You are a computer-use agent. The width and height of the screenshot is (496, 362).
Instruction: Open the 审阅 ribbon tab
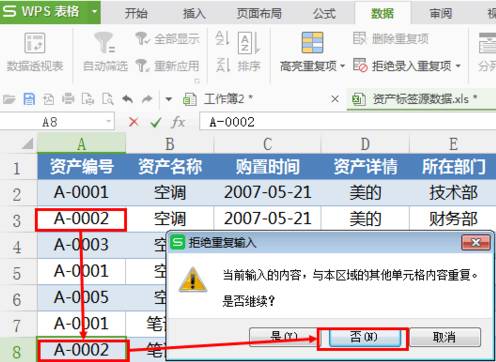coord(441,13)
